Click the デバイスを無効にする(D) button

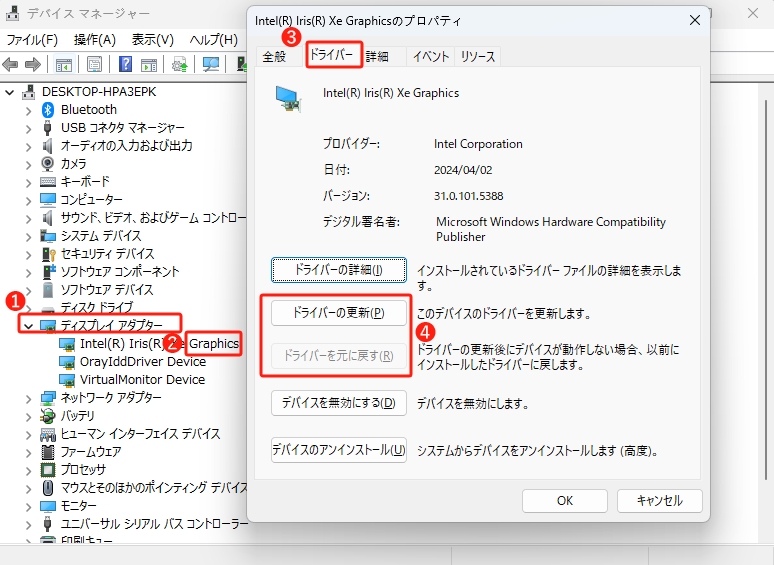click(x=339, y=403)
